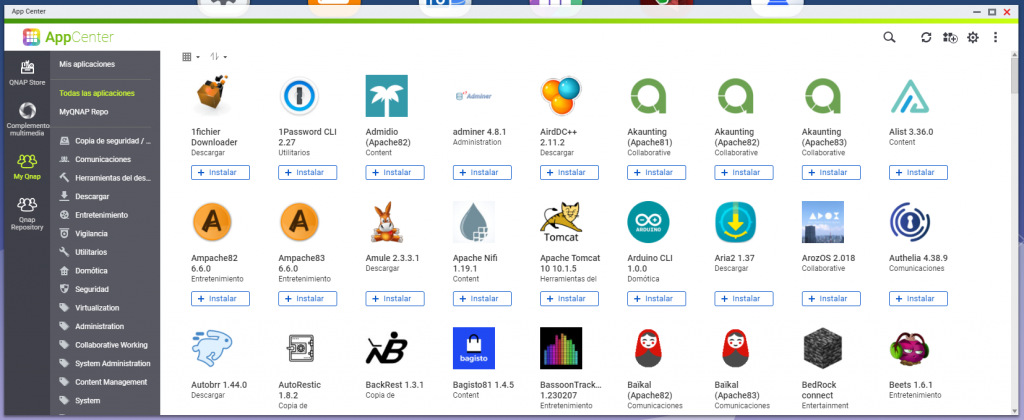Install the 1fichier Downloader app
1024x420 pixels.
(x=219, y=172)
